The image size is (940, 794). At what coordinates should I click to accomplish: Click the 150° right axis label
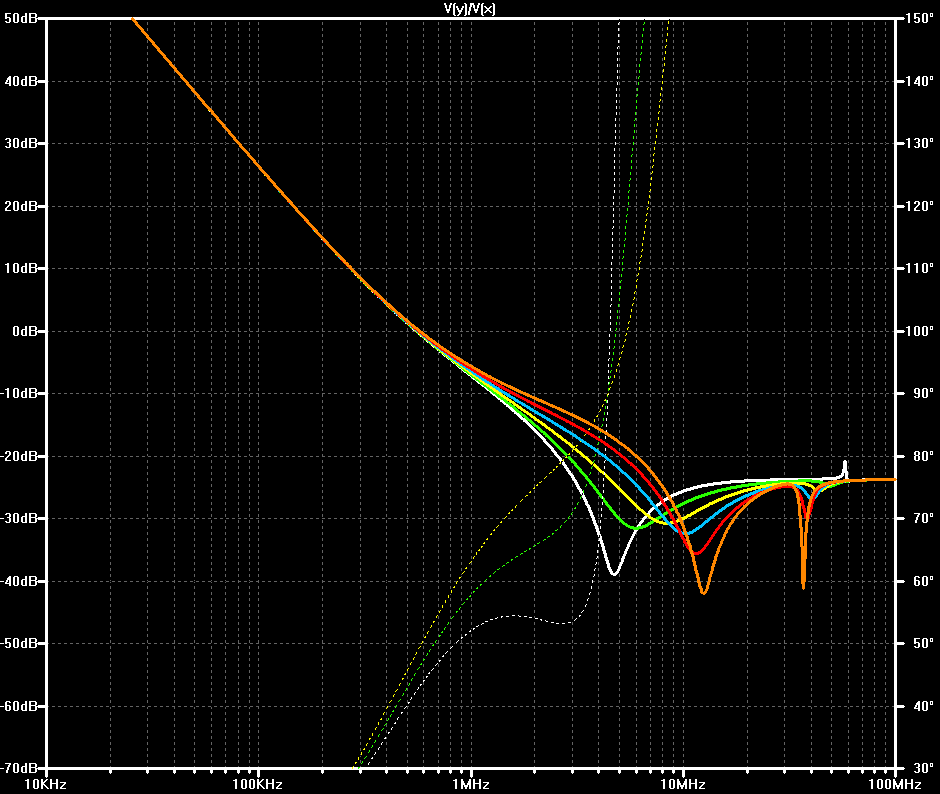point(920,19)
